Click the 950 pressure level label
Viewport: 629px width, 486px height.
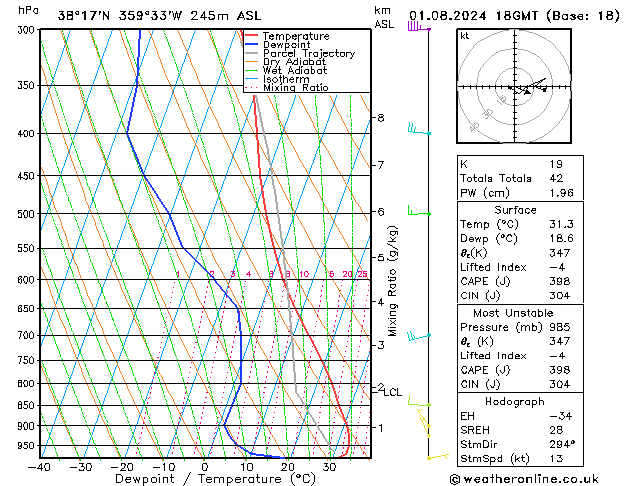28,446
